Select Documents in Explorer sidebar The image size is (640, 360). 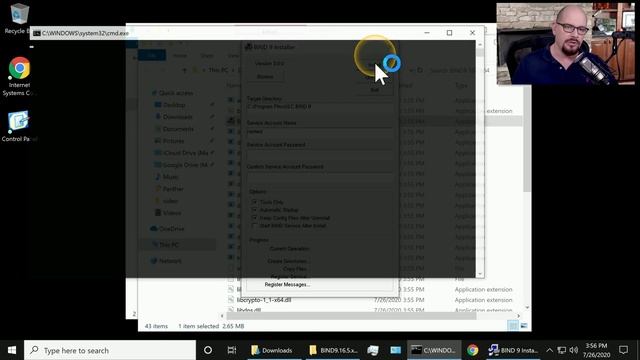click(x=178, y=129)
